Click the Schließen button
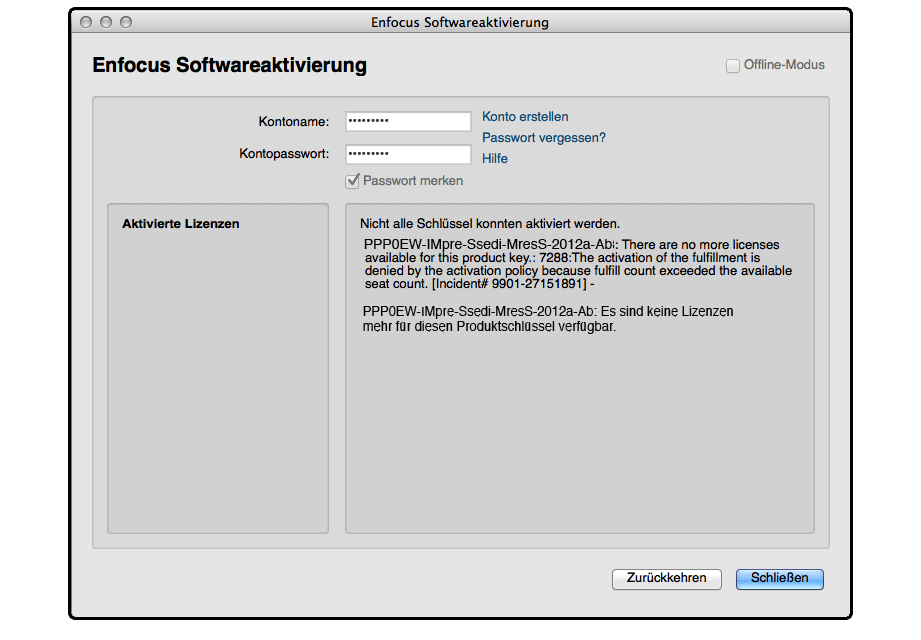This screenshot has height=640, width=921. pos(779,578)
